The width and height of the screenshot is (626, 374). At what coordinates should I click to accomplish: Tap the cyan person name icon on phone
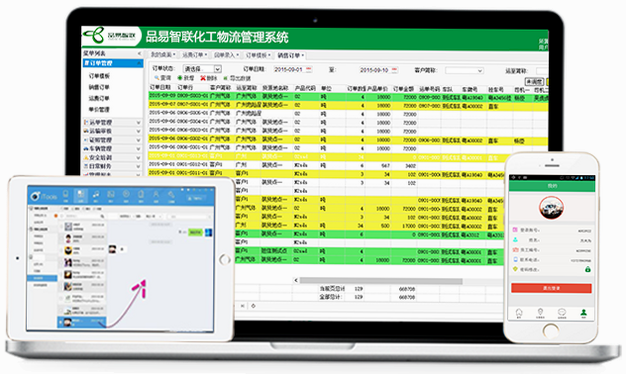(x=515, y=240)
